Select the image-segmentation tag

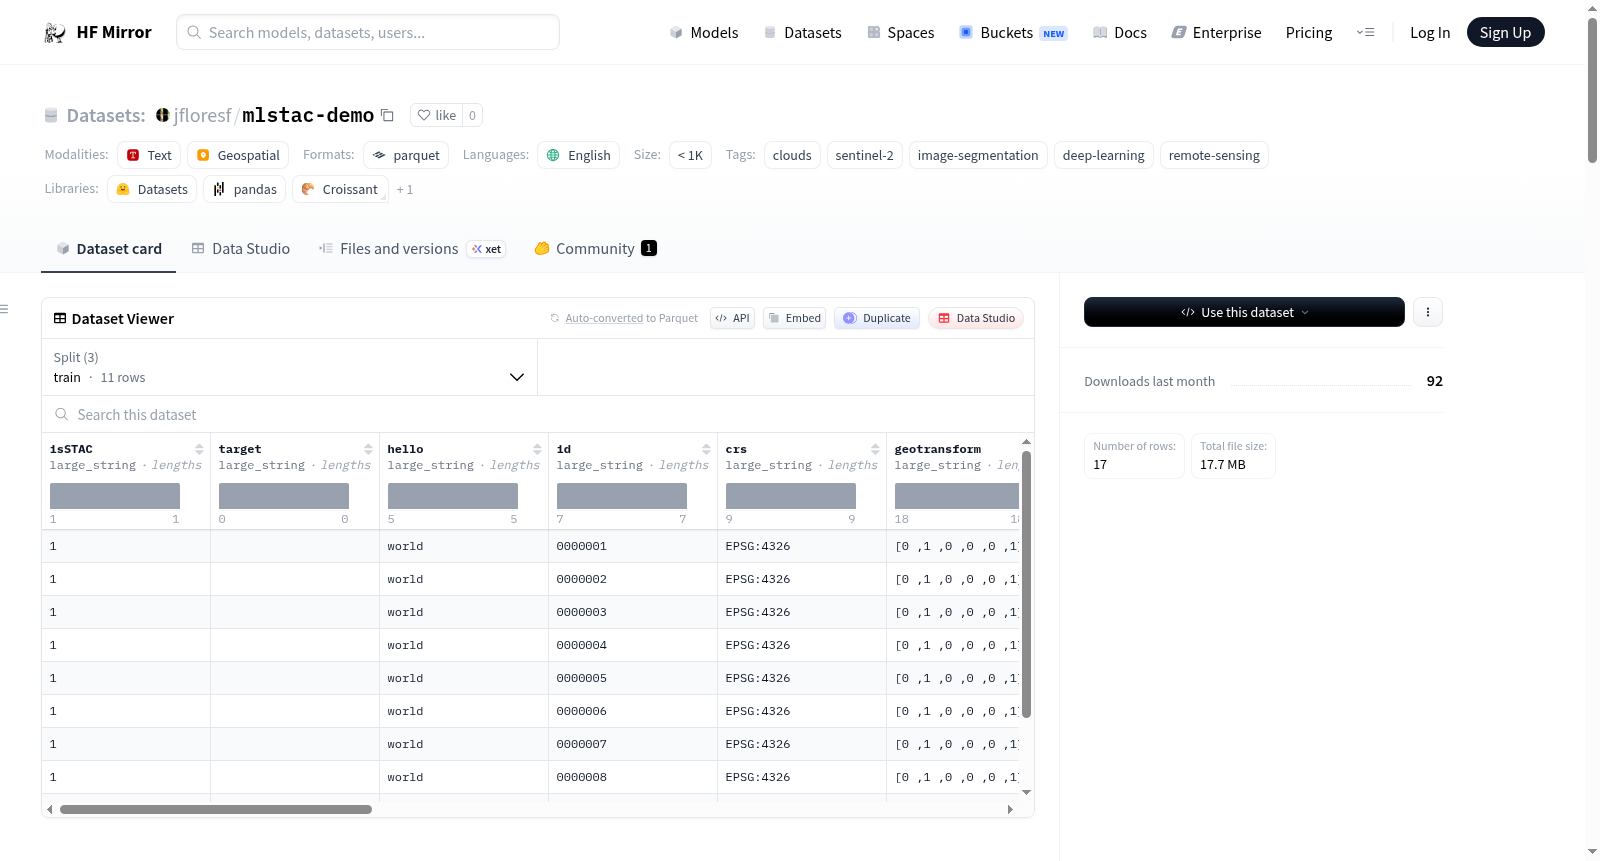pos(978,155)
